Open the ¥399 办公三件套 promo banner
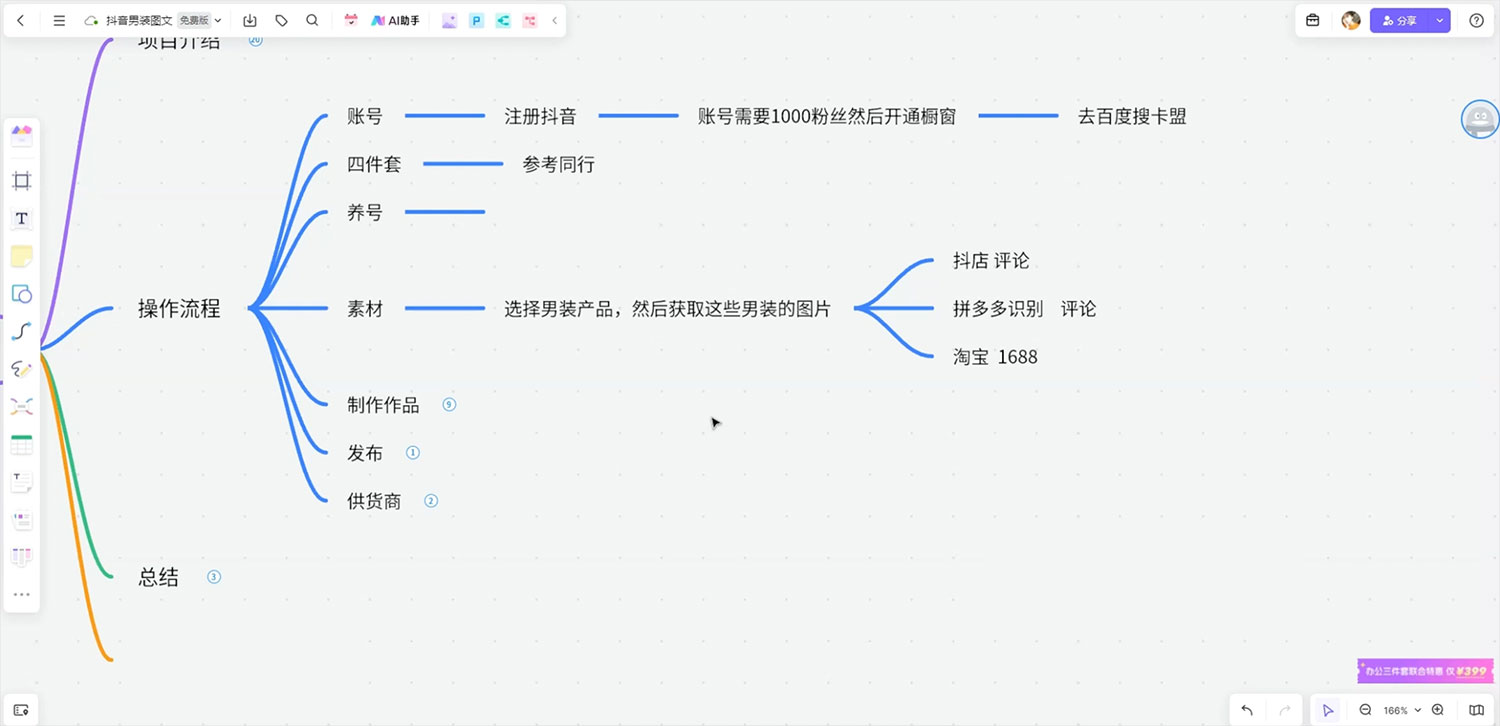The height and width of the screenshot is (726, 1500). (x=1424, y=670)
